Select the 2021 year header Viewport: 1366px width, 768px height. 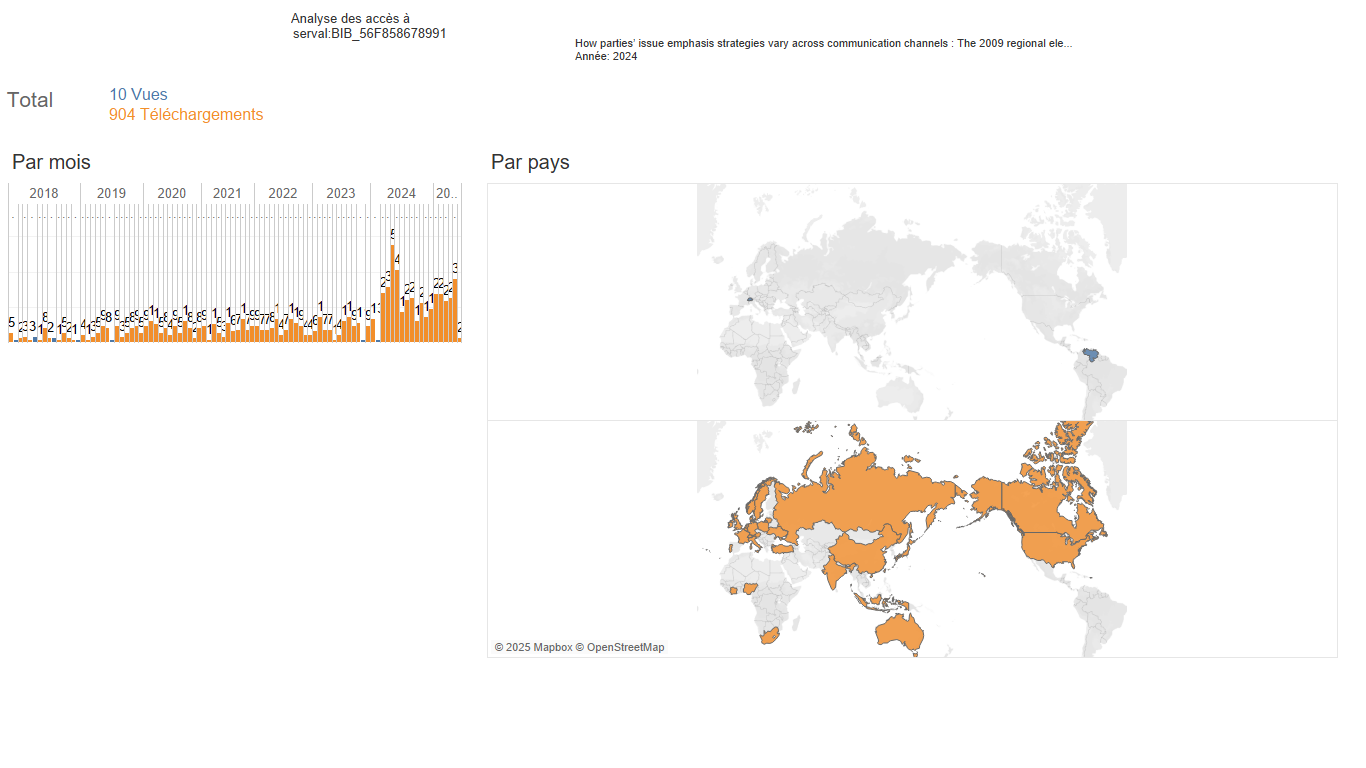point(227,193)
